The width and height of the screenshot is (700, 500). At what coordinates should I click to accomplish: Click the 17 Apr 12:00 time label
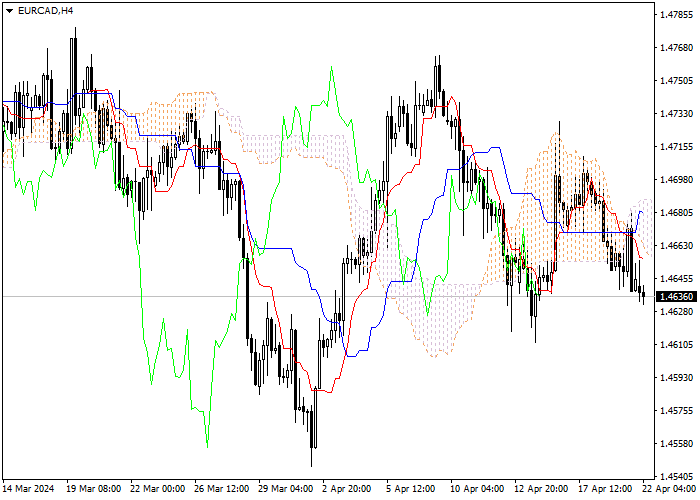[605, 489]
